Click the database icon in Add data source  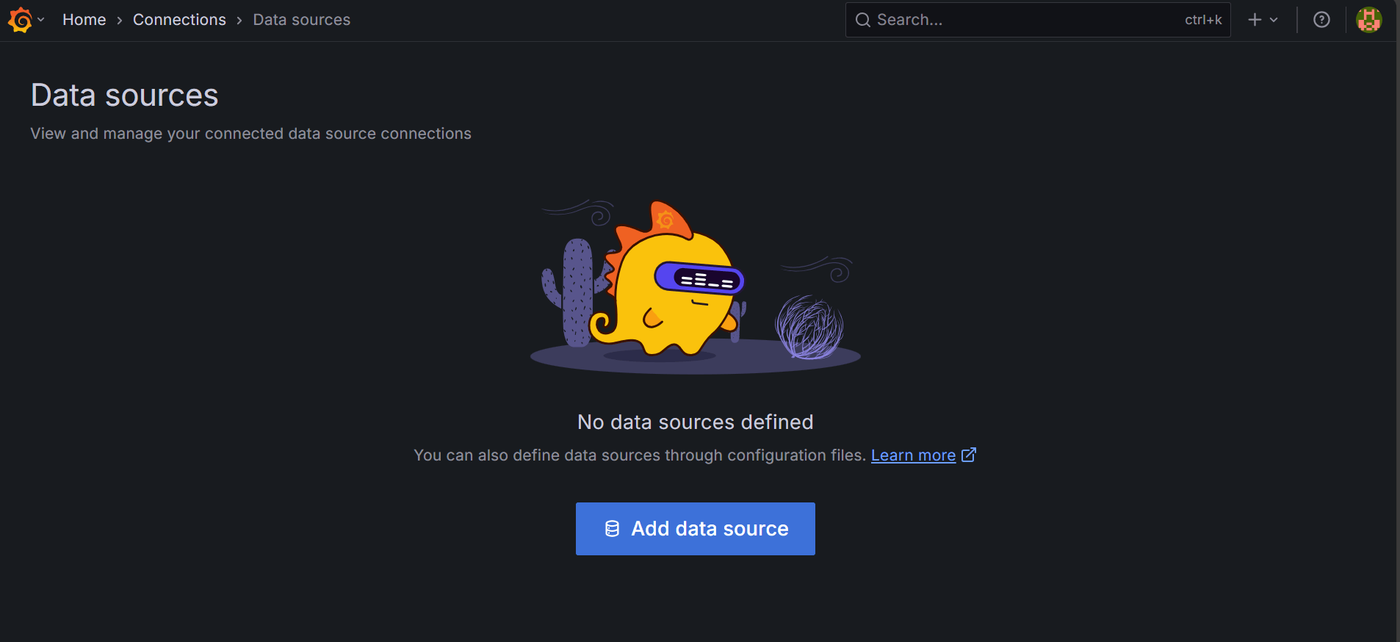pyautogui.click(x=612, y=529)
